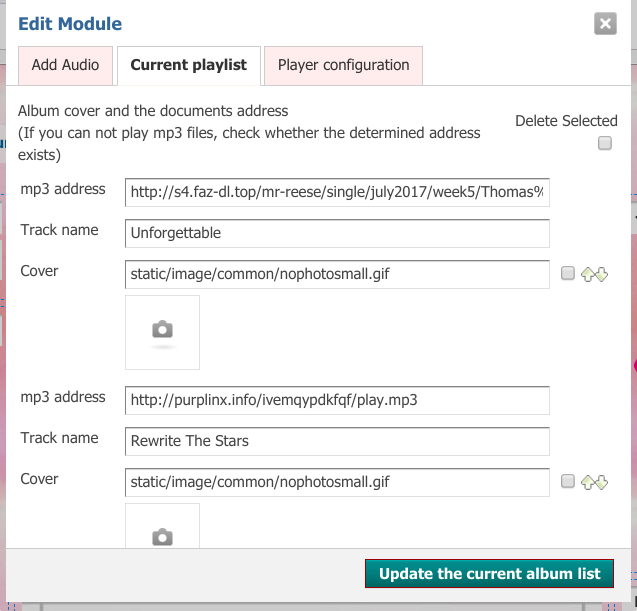Check the Delete Selected select-all checkbox
Image resolution: width=637 pixels, height=611 pixels.
coord(604,143)
